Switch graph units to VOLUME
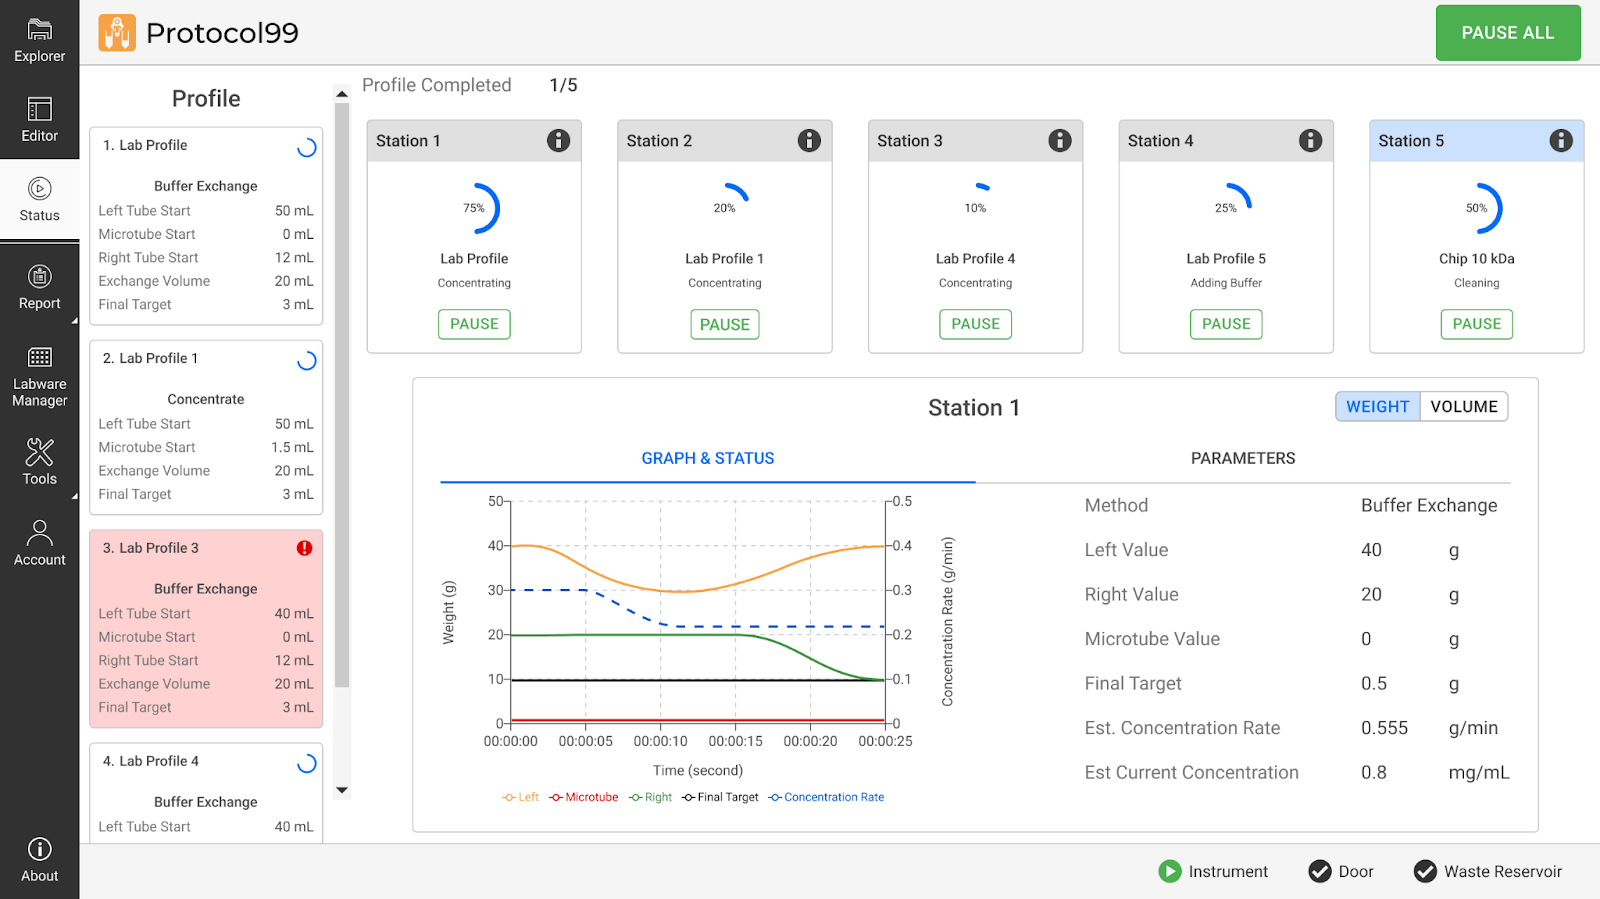Screen dimensions: 1600x899 coord(1463,407)
